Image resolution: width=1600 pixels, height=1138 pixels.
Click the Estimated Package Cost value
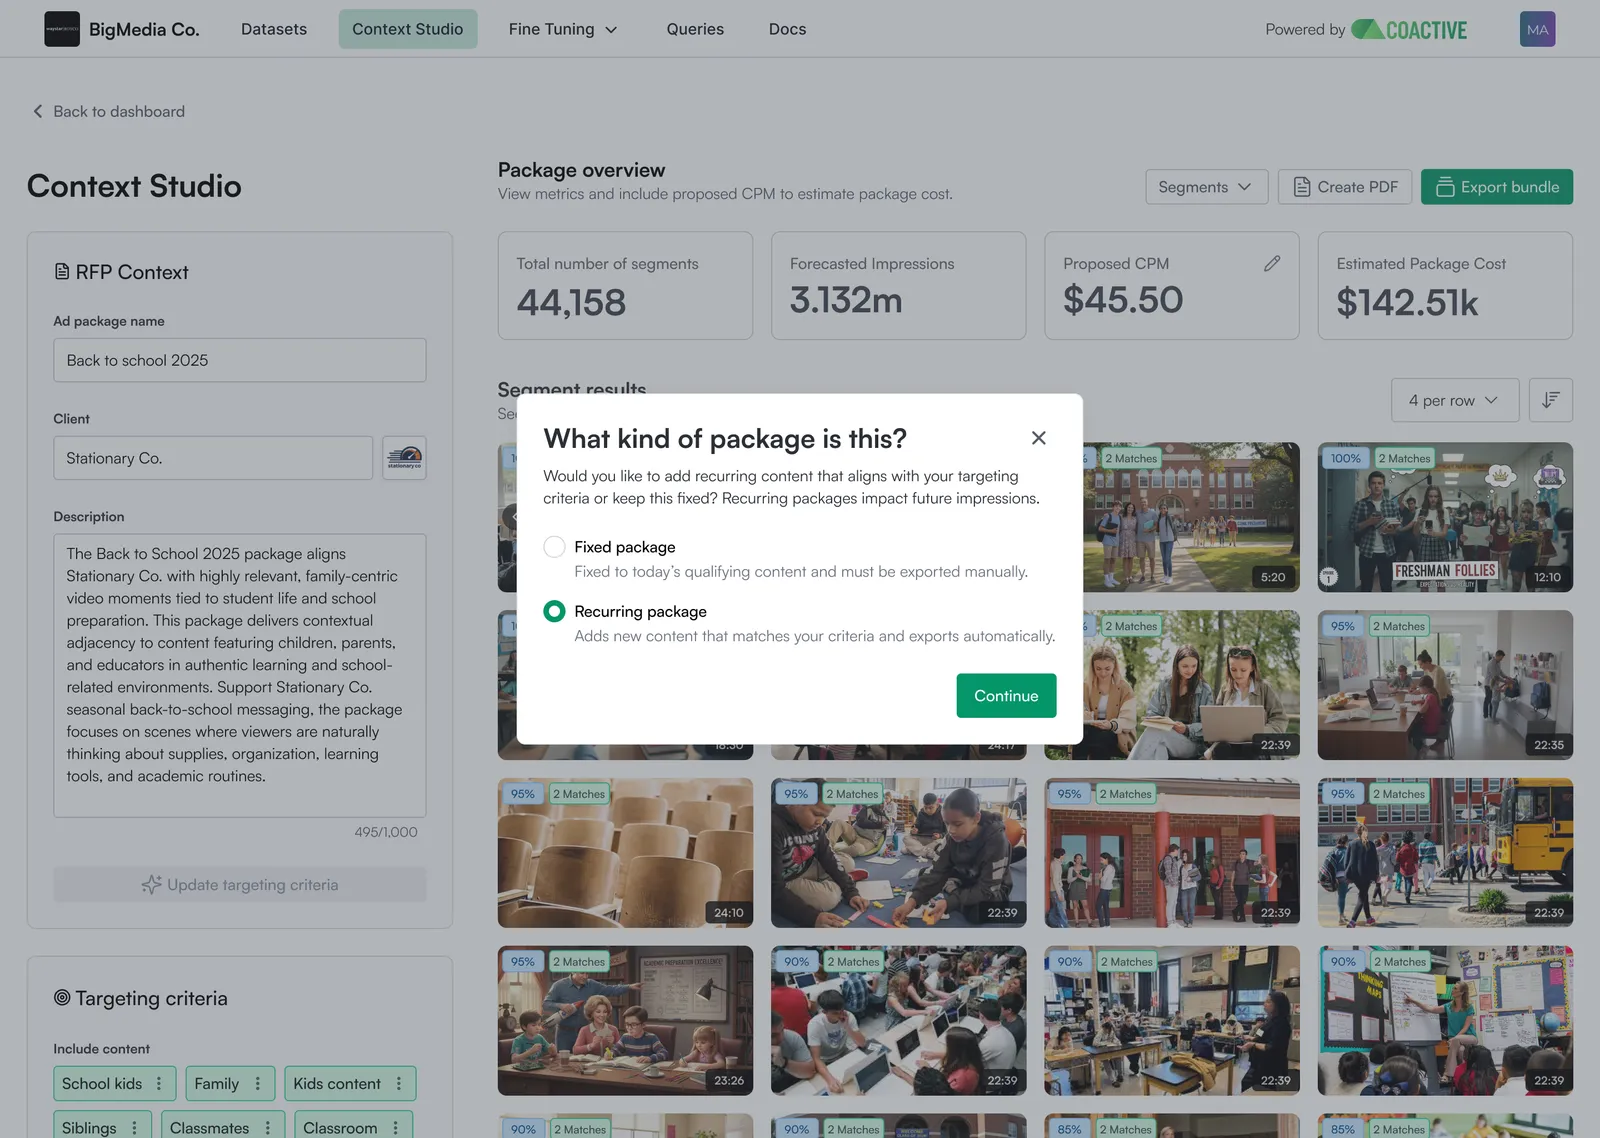(1407, 302)
